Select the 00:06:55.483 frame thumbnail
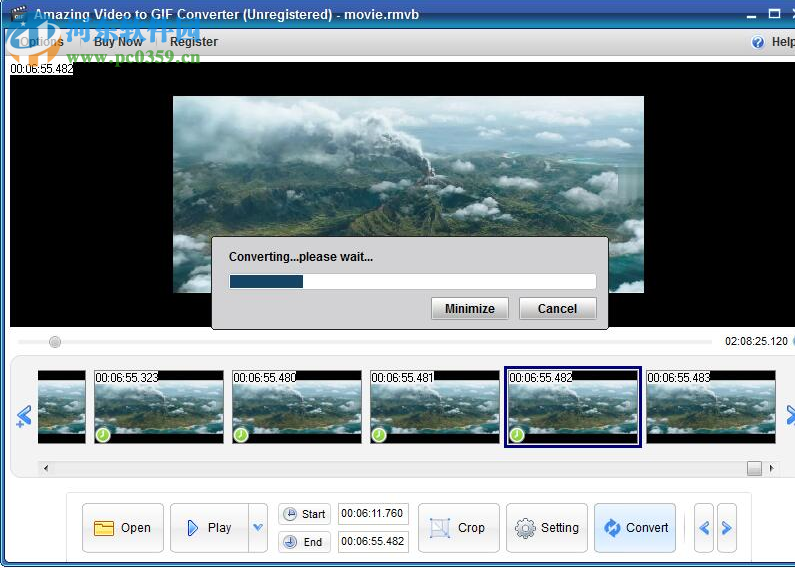The width and height of the screenshot is (795, 568). [711, 407]
